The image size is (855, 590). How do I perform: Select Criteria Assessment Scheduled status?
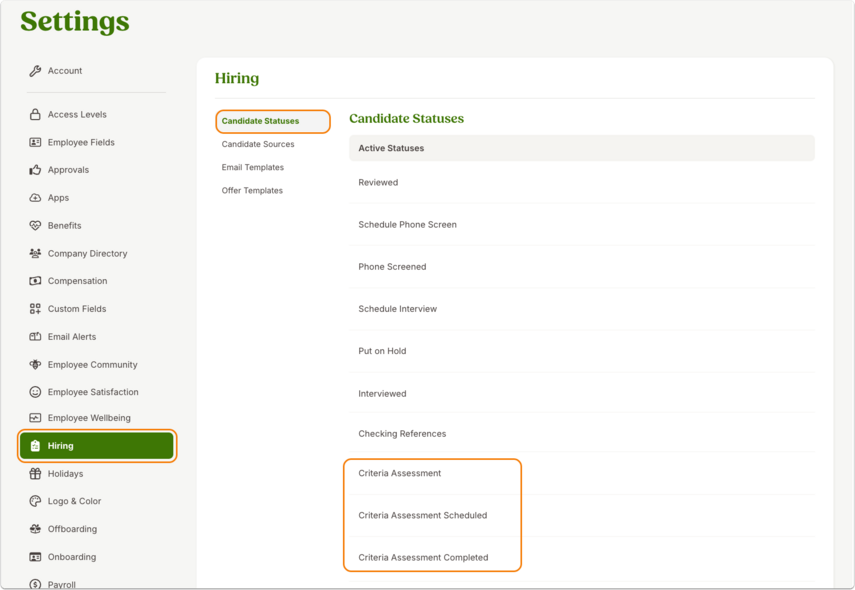click(x=582, y=515)
